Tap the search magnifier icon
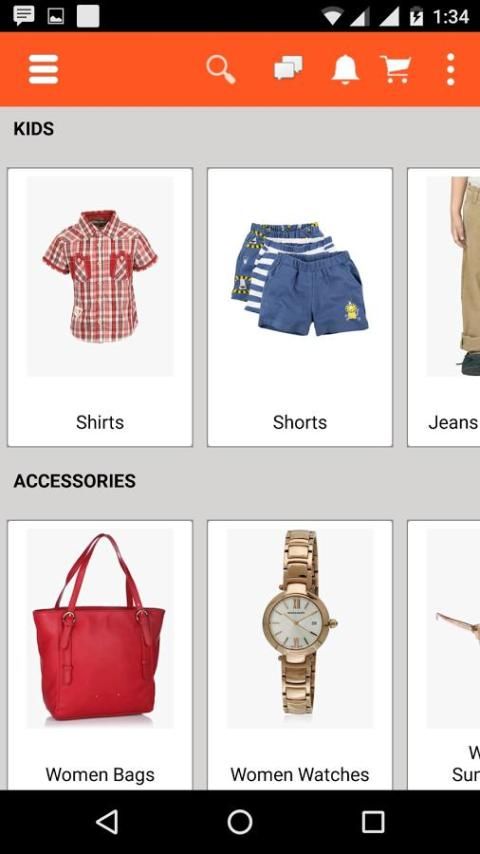 tap(221, 70)
